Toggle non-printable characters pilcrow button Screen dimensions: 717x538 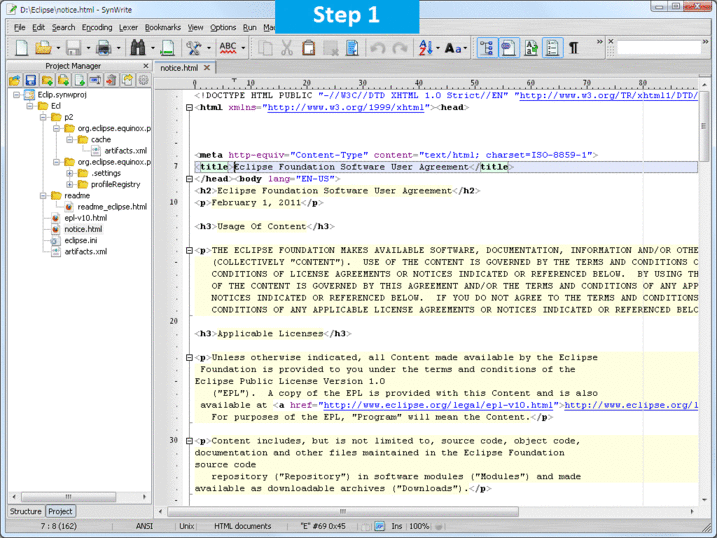(x=574, y=47)
